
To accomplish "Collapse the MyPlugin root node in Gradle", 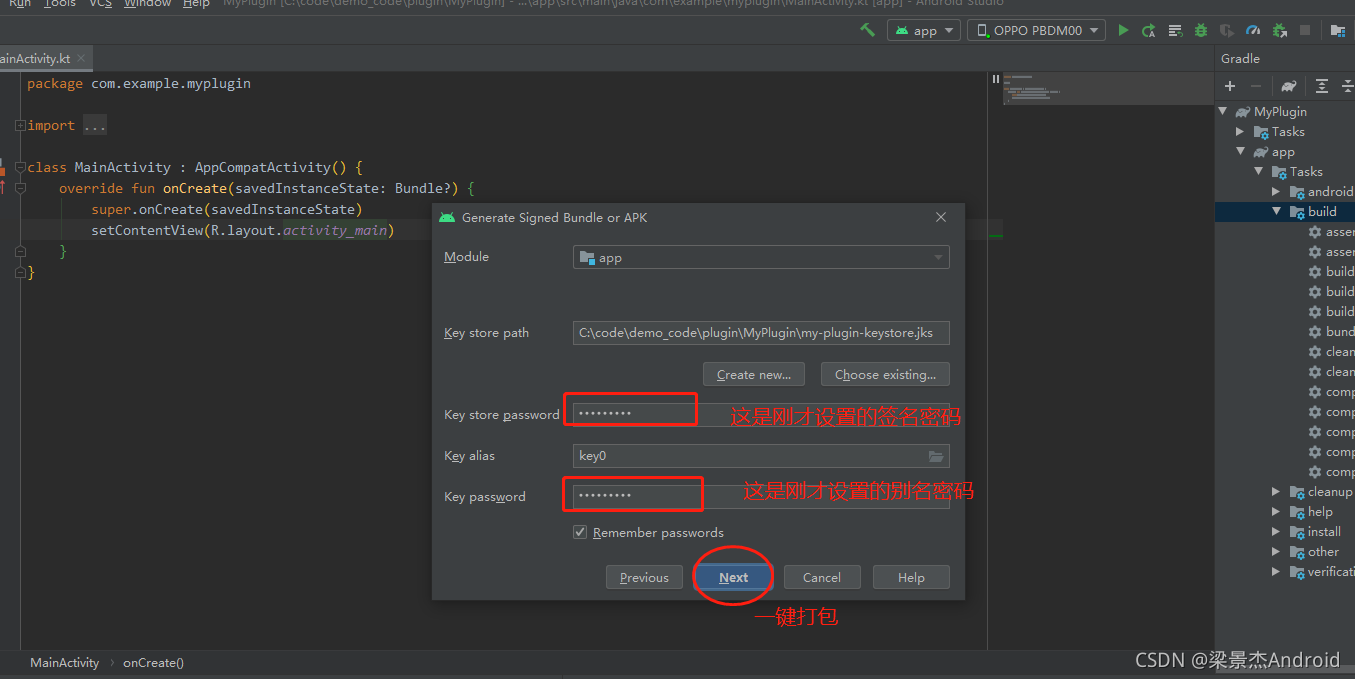I will pos(1224,112).
